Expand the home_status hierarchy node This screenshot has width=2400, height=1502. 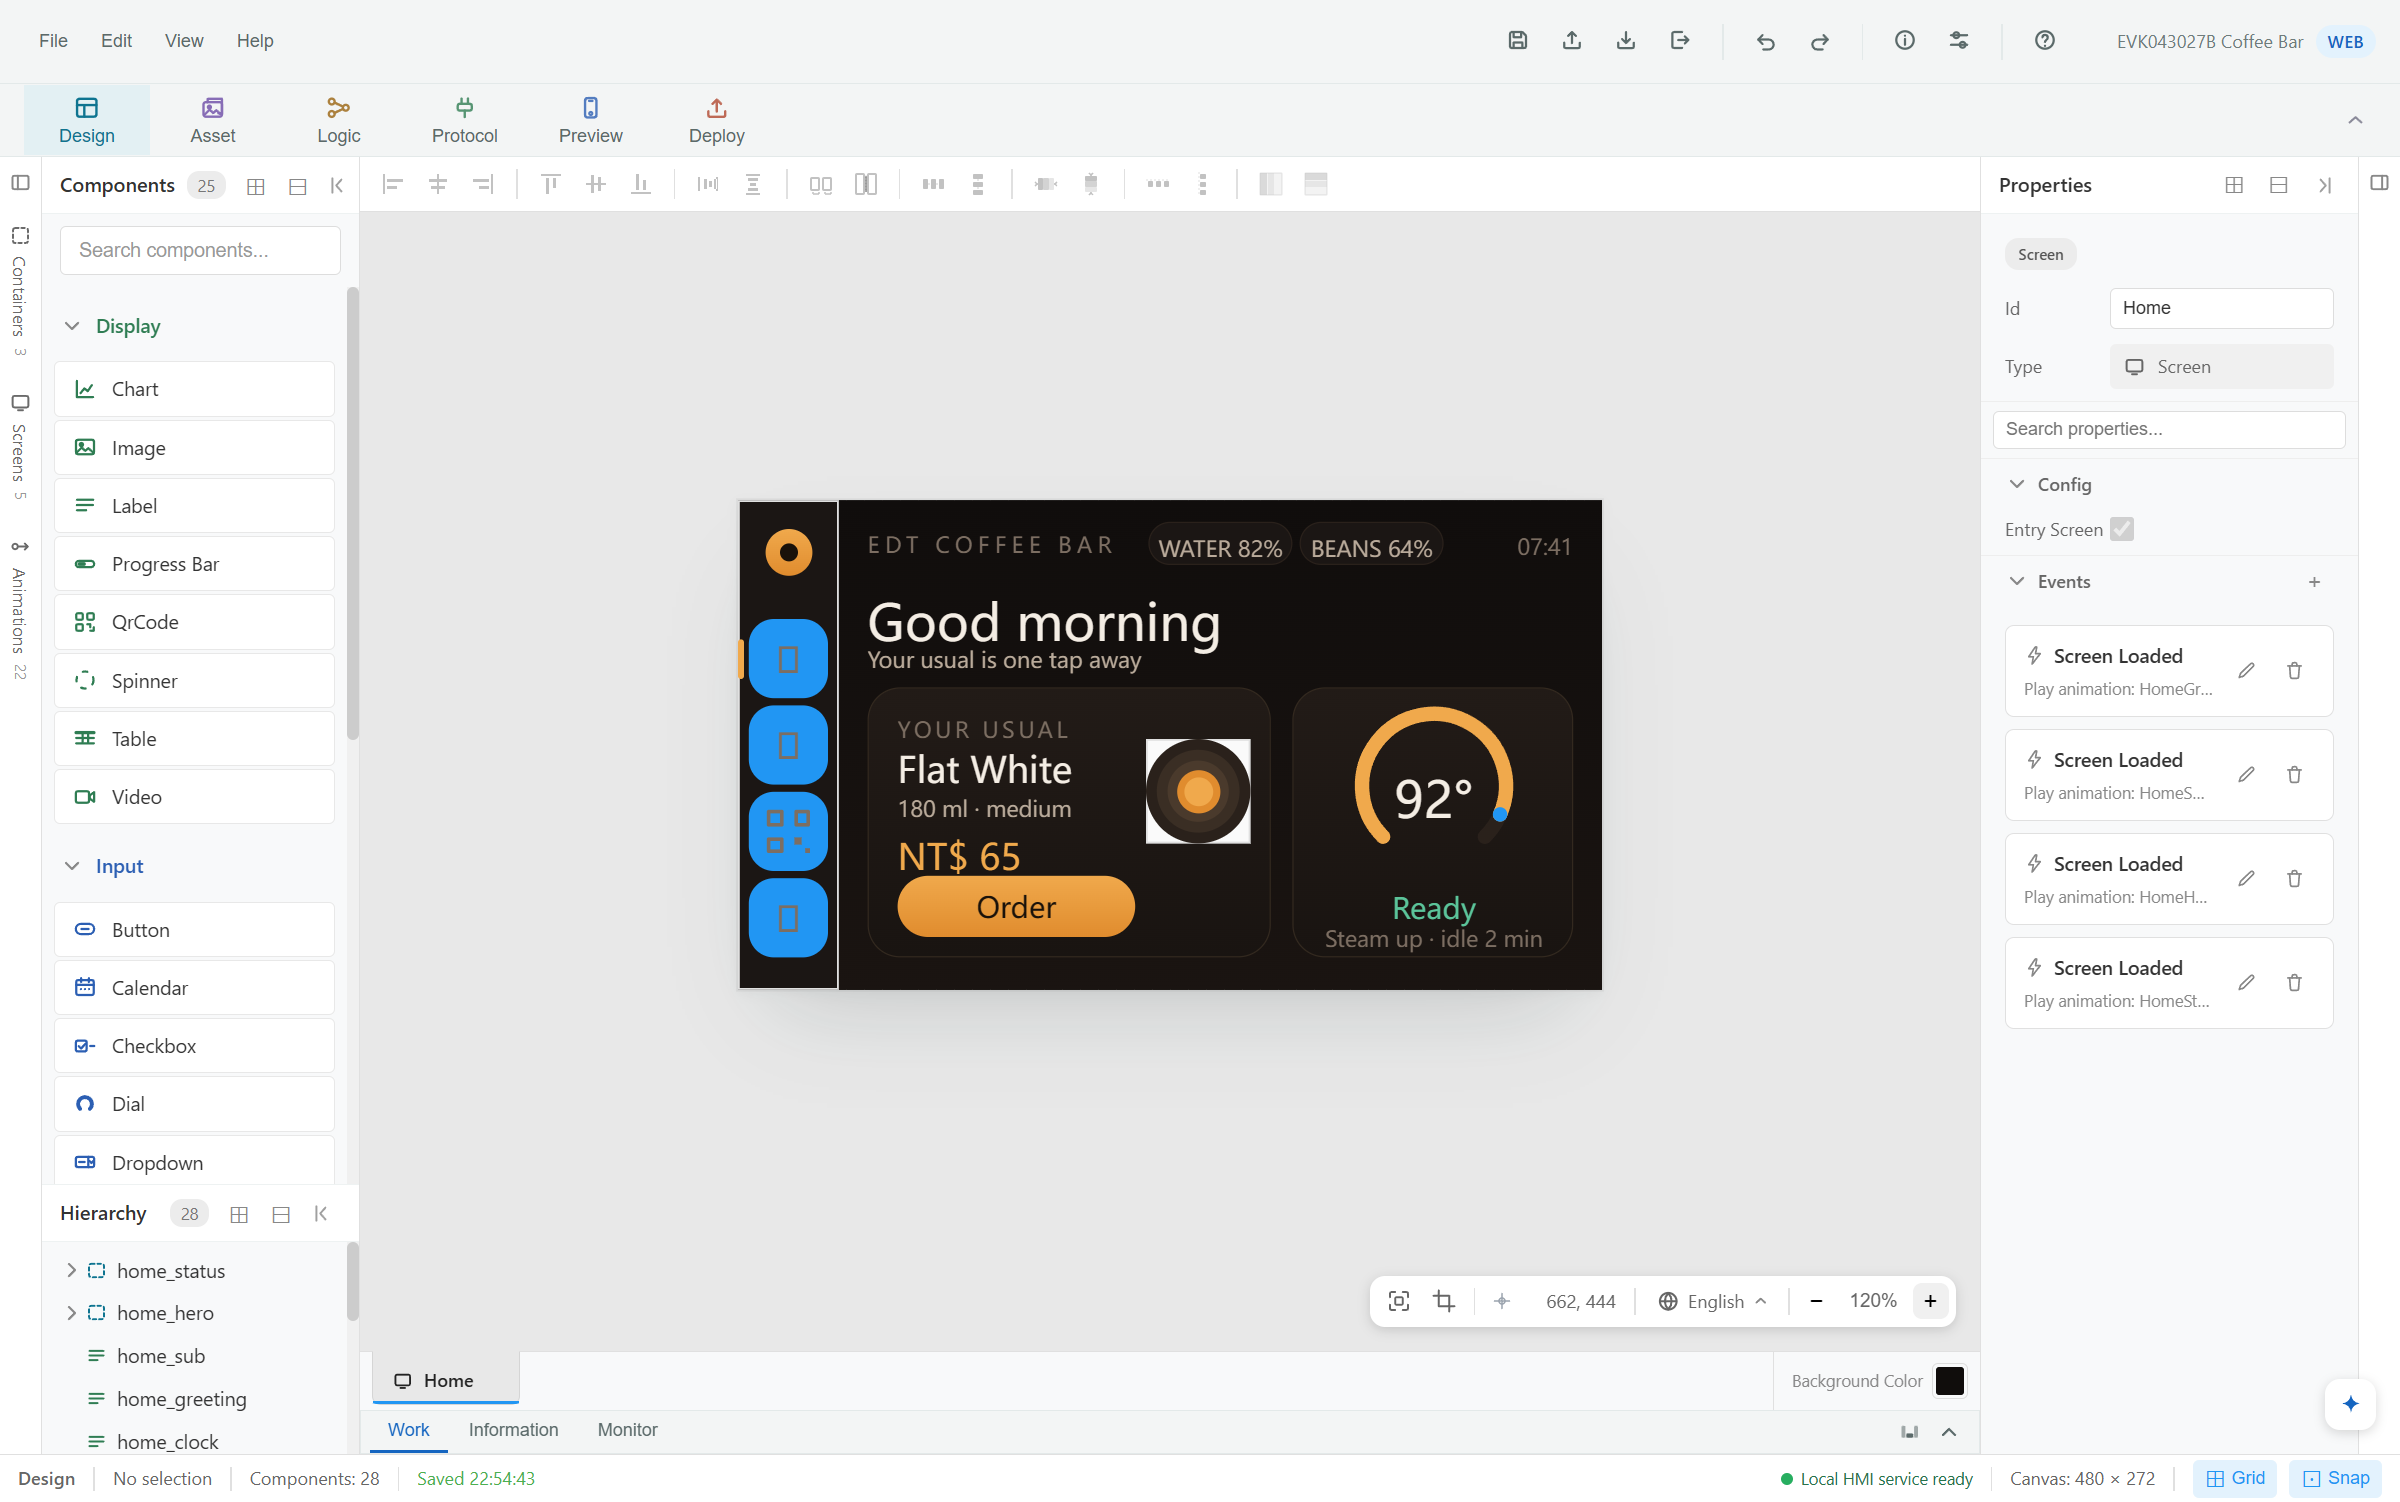(x=71, y=1270)
